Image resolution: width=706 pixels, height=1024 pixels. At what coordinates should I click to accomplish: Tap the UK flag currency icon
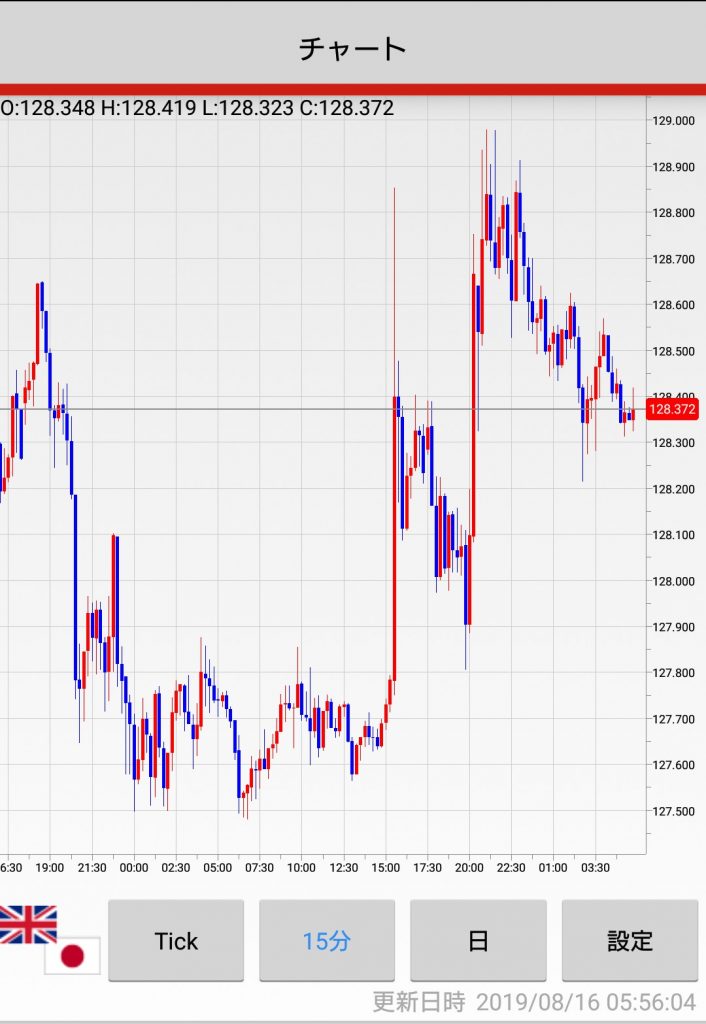[x=28, y=924]
